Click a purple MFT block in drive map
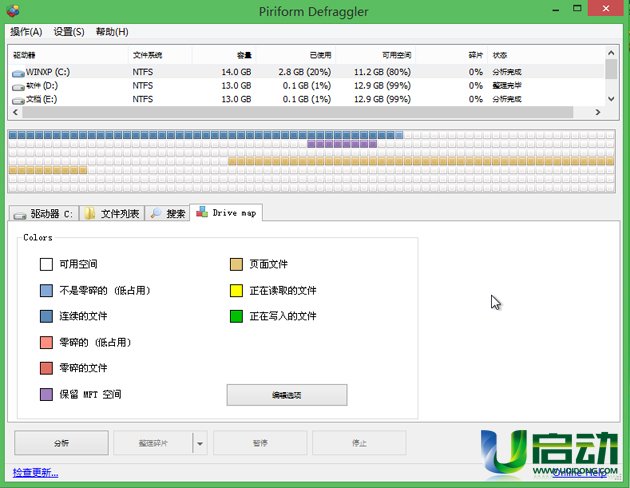630x488 pixels. pos(342,144)
